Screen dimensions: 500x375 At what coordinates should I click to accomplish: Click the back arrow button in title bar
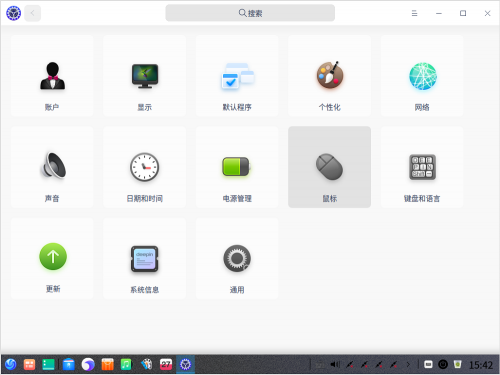[x=33, y=13]
